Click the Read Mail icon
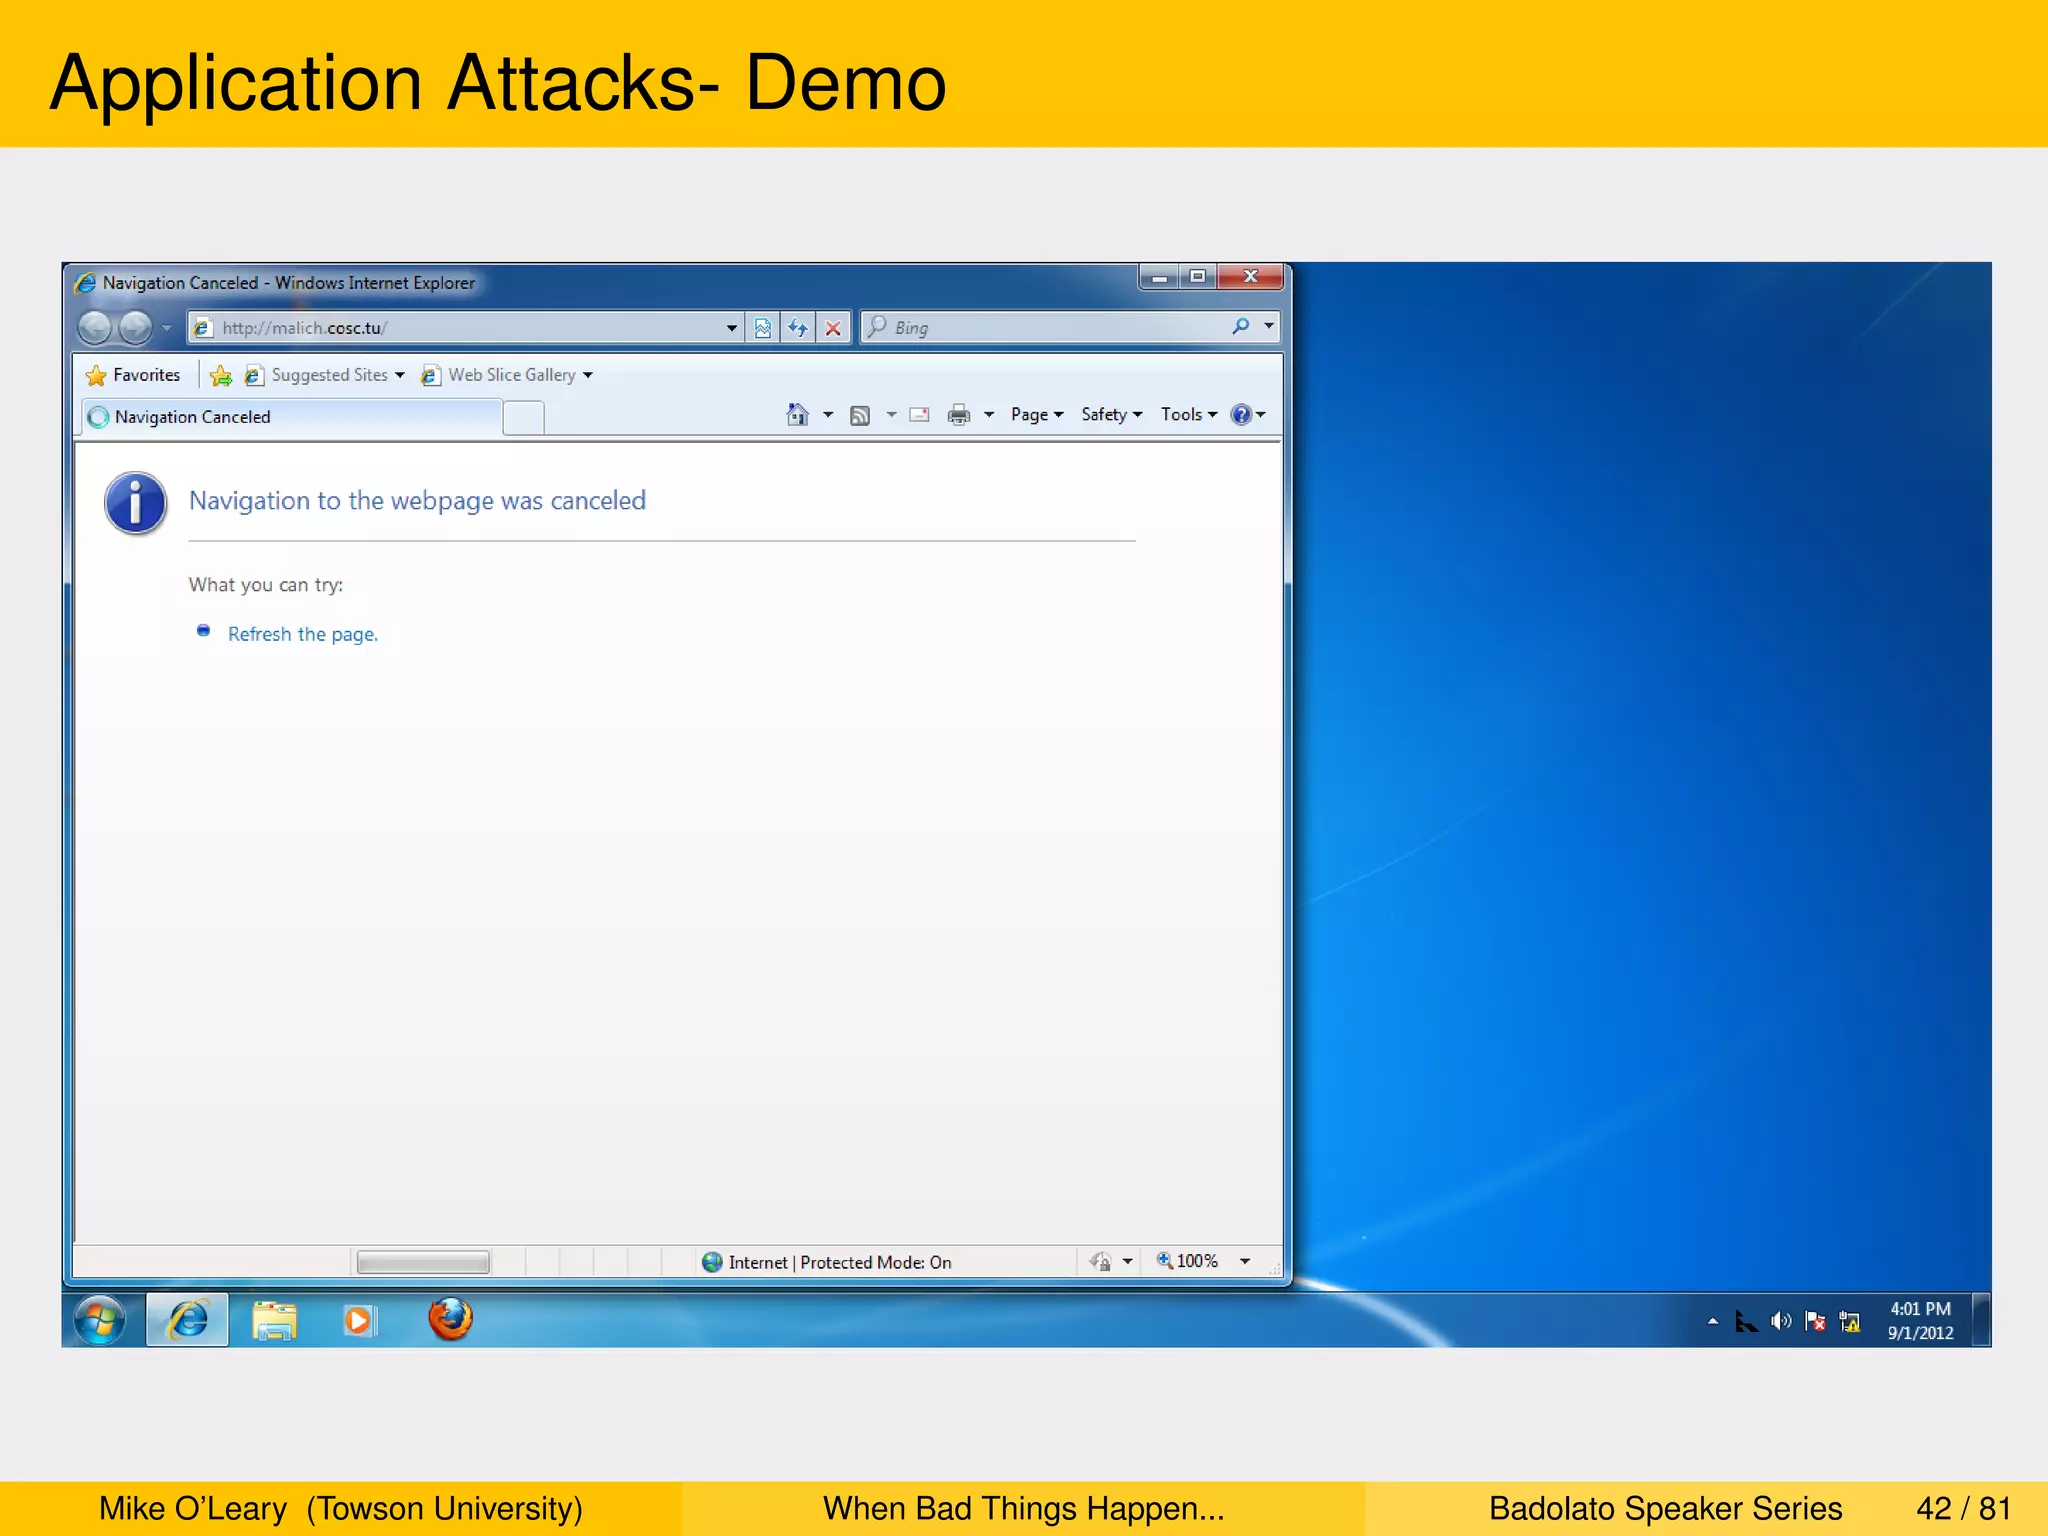2048x1536 pixels. click(919, 415)
